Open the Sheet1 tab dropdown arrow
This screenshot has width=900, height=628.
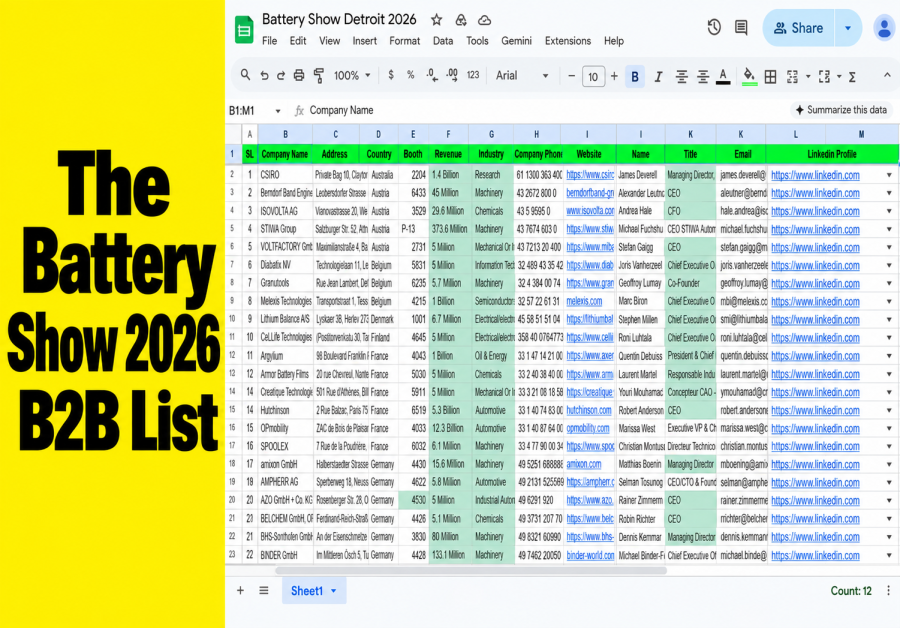(x=333, y=591)
